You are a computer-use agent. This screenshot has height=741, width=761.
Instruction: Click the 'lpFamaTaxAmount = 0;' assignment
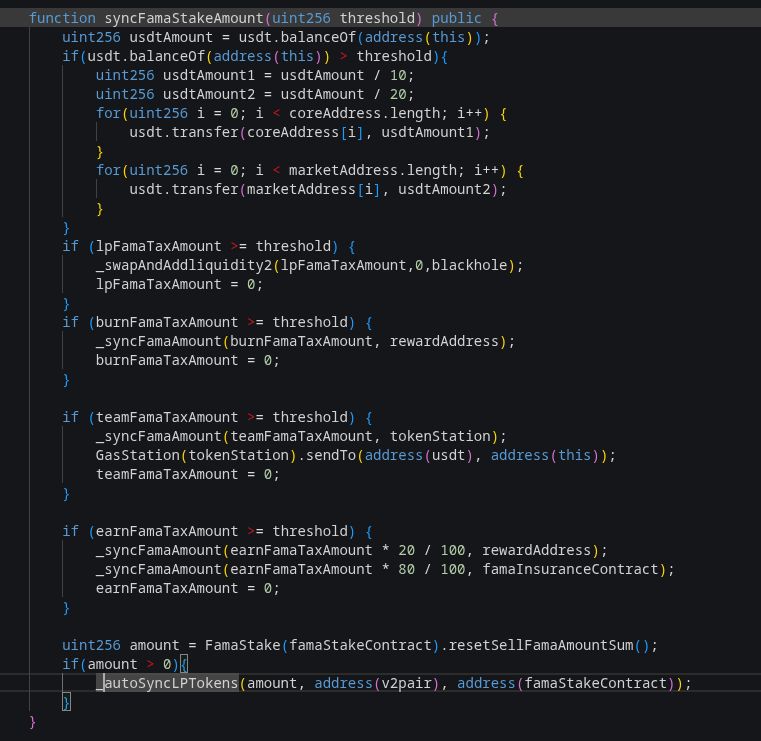(180, 284)
